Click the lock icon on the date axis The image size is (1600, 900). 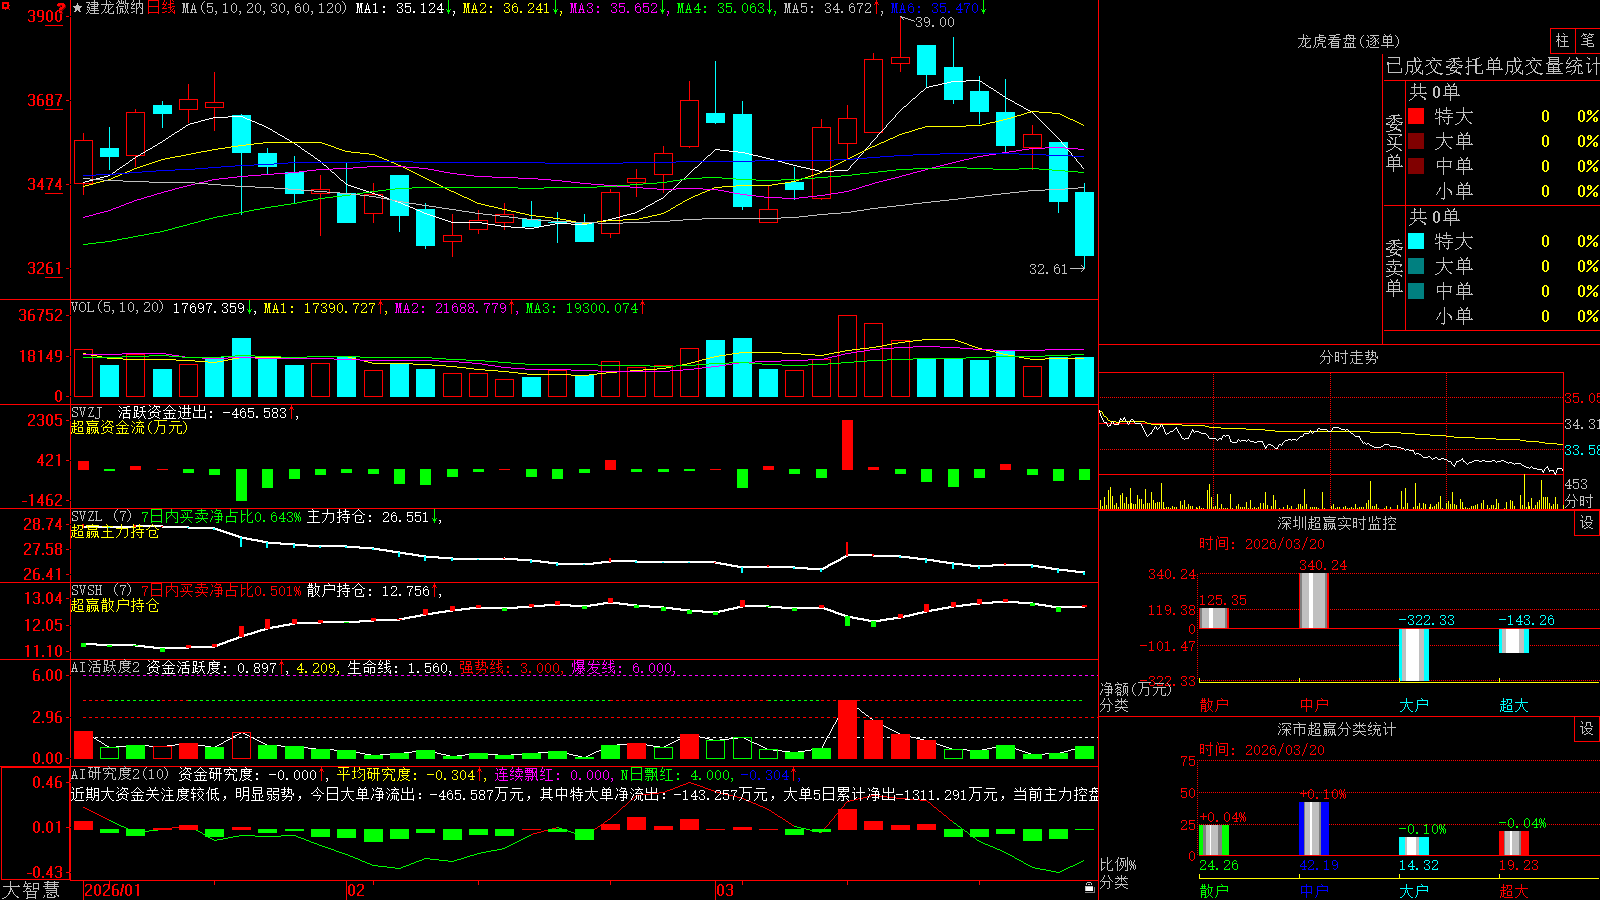coord(1090,887)
